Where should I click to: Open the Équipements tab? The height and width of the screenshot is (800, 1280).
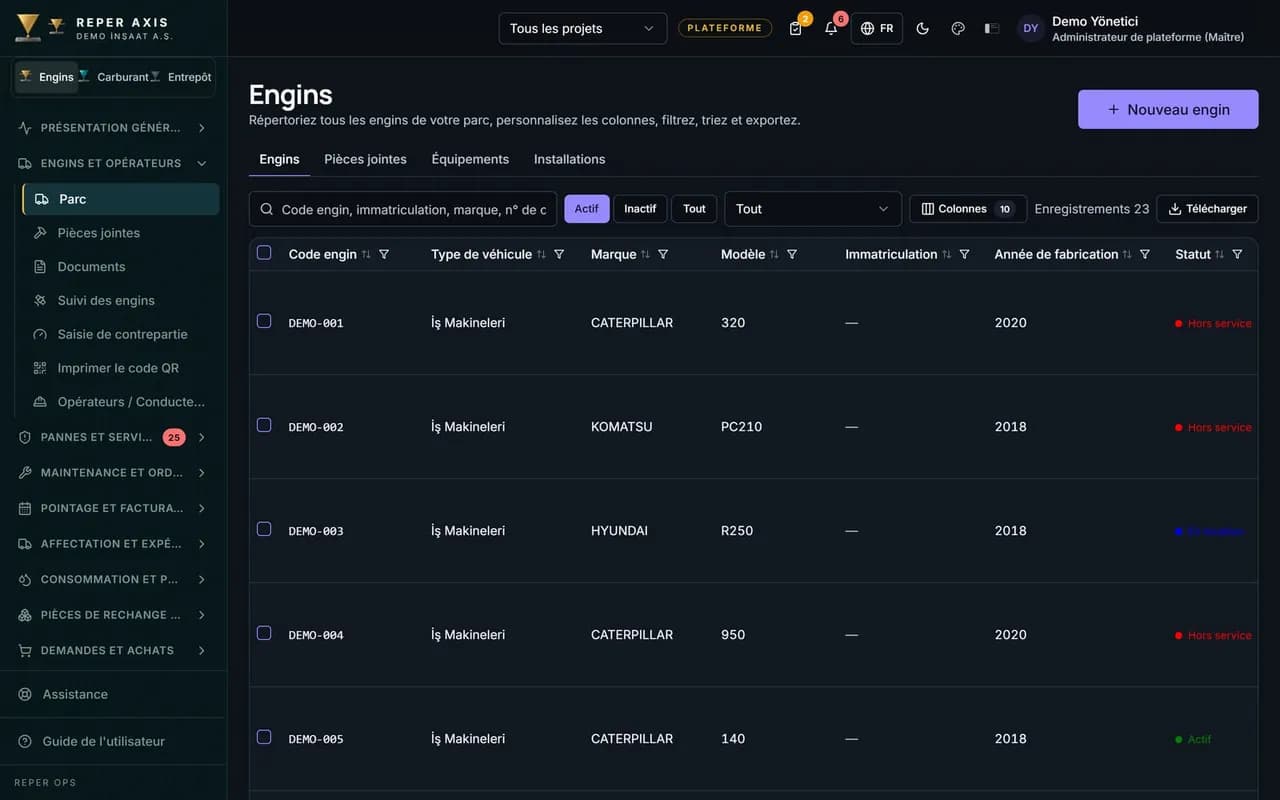point(470,159)
